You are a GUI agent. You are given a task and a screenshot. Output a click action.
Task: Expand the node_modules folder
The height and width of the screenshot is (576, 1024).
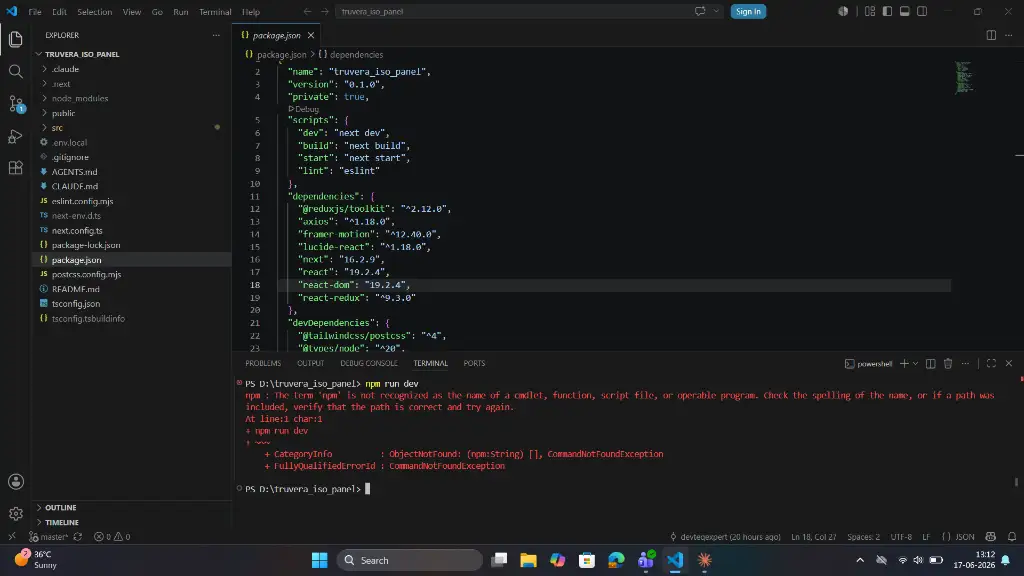click(80, 99)
